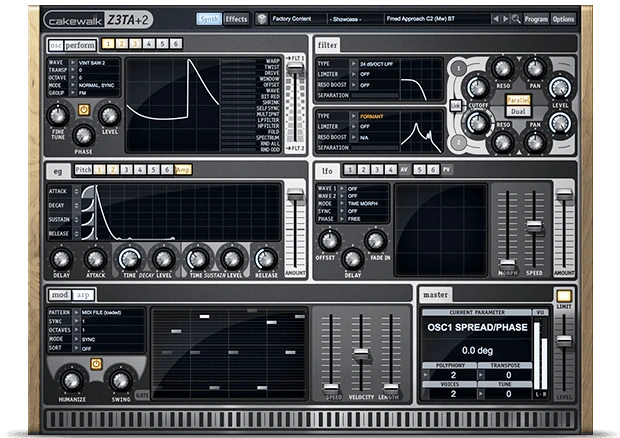Click the LFO Offset knob

click(329, 240)
